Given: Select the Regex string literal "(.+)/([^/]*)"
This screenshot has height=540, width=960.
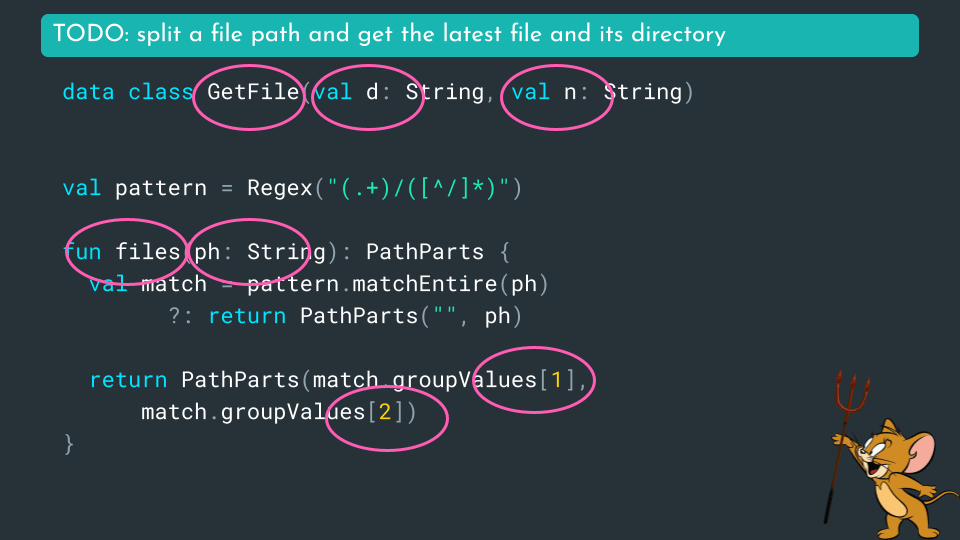Looking at the screenshot, I should (x=418, y=189).
